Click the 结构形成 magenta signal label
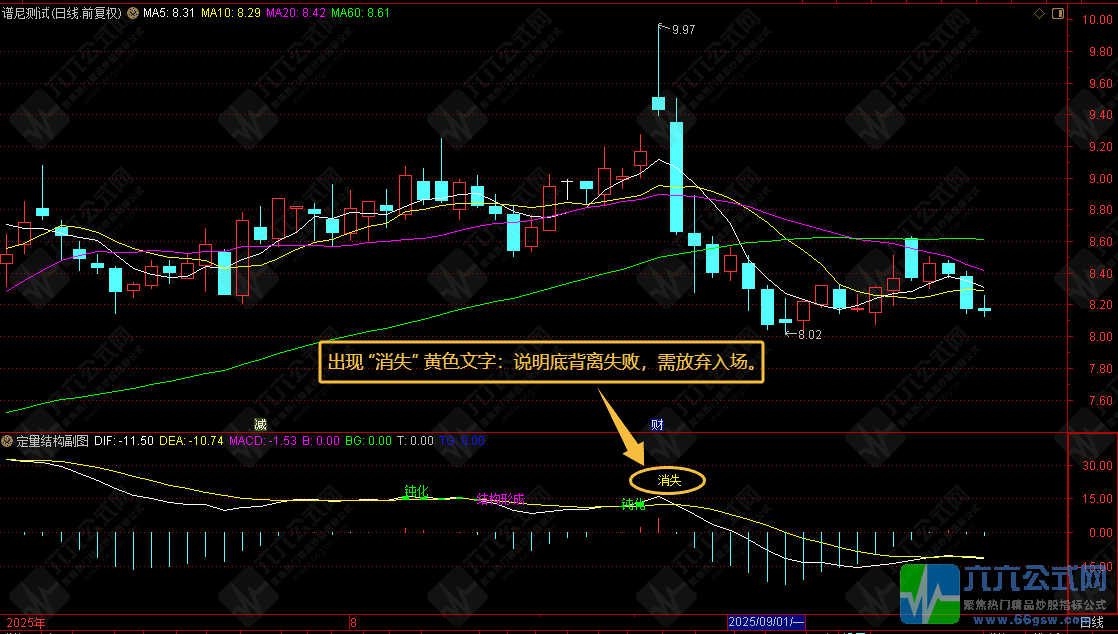 pyautogui.click(x=501, y=498)
